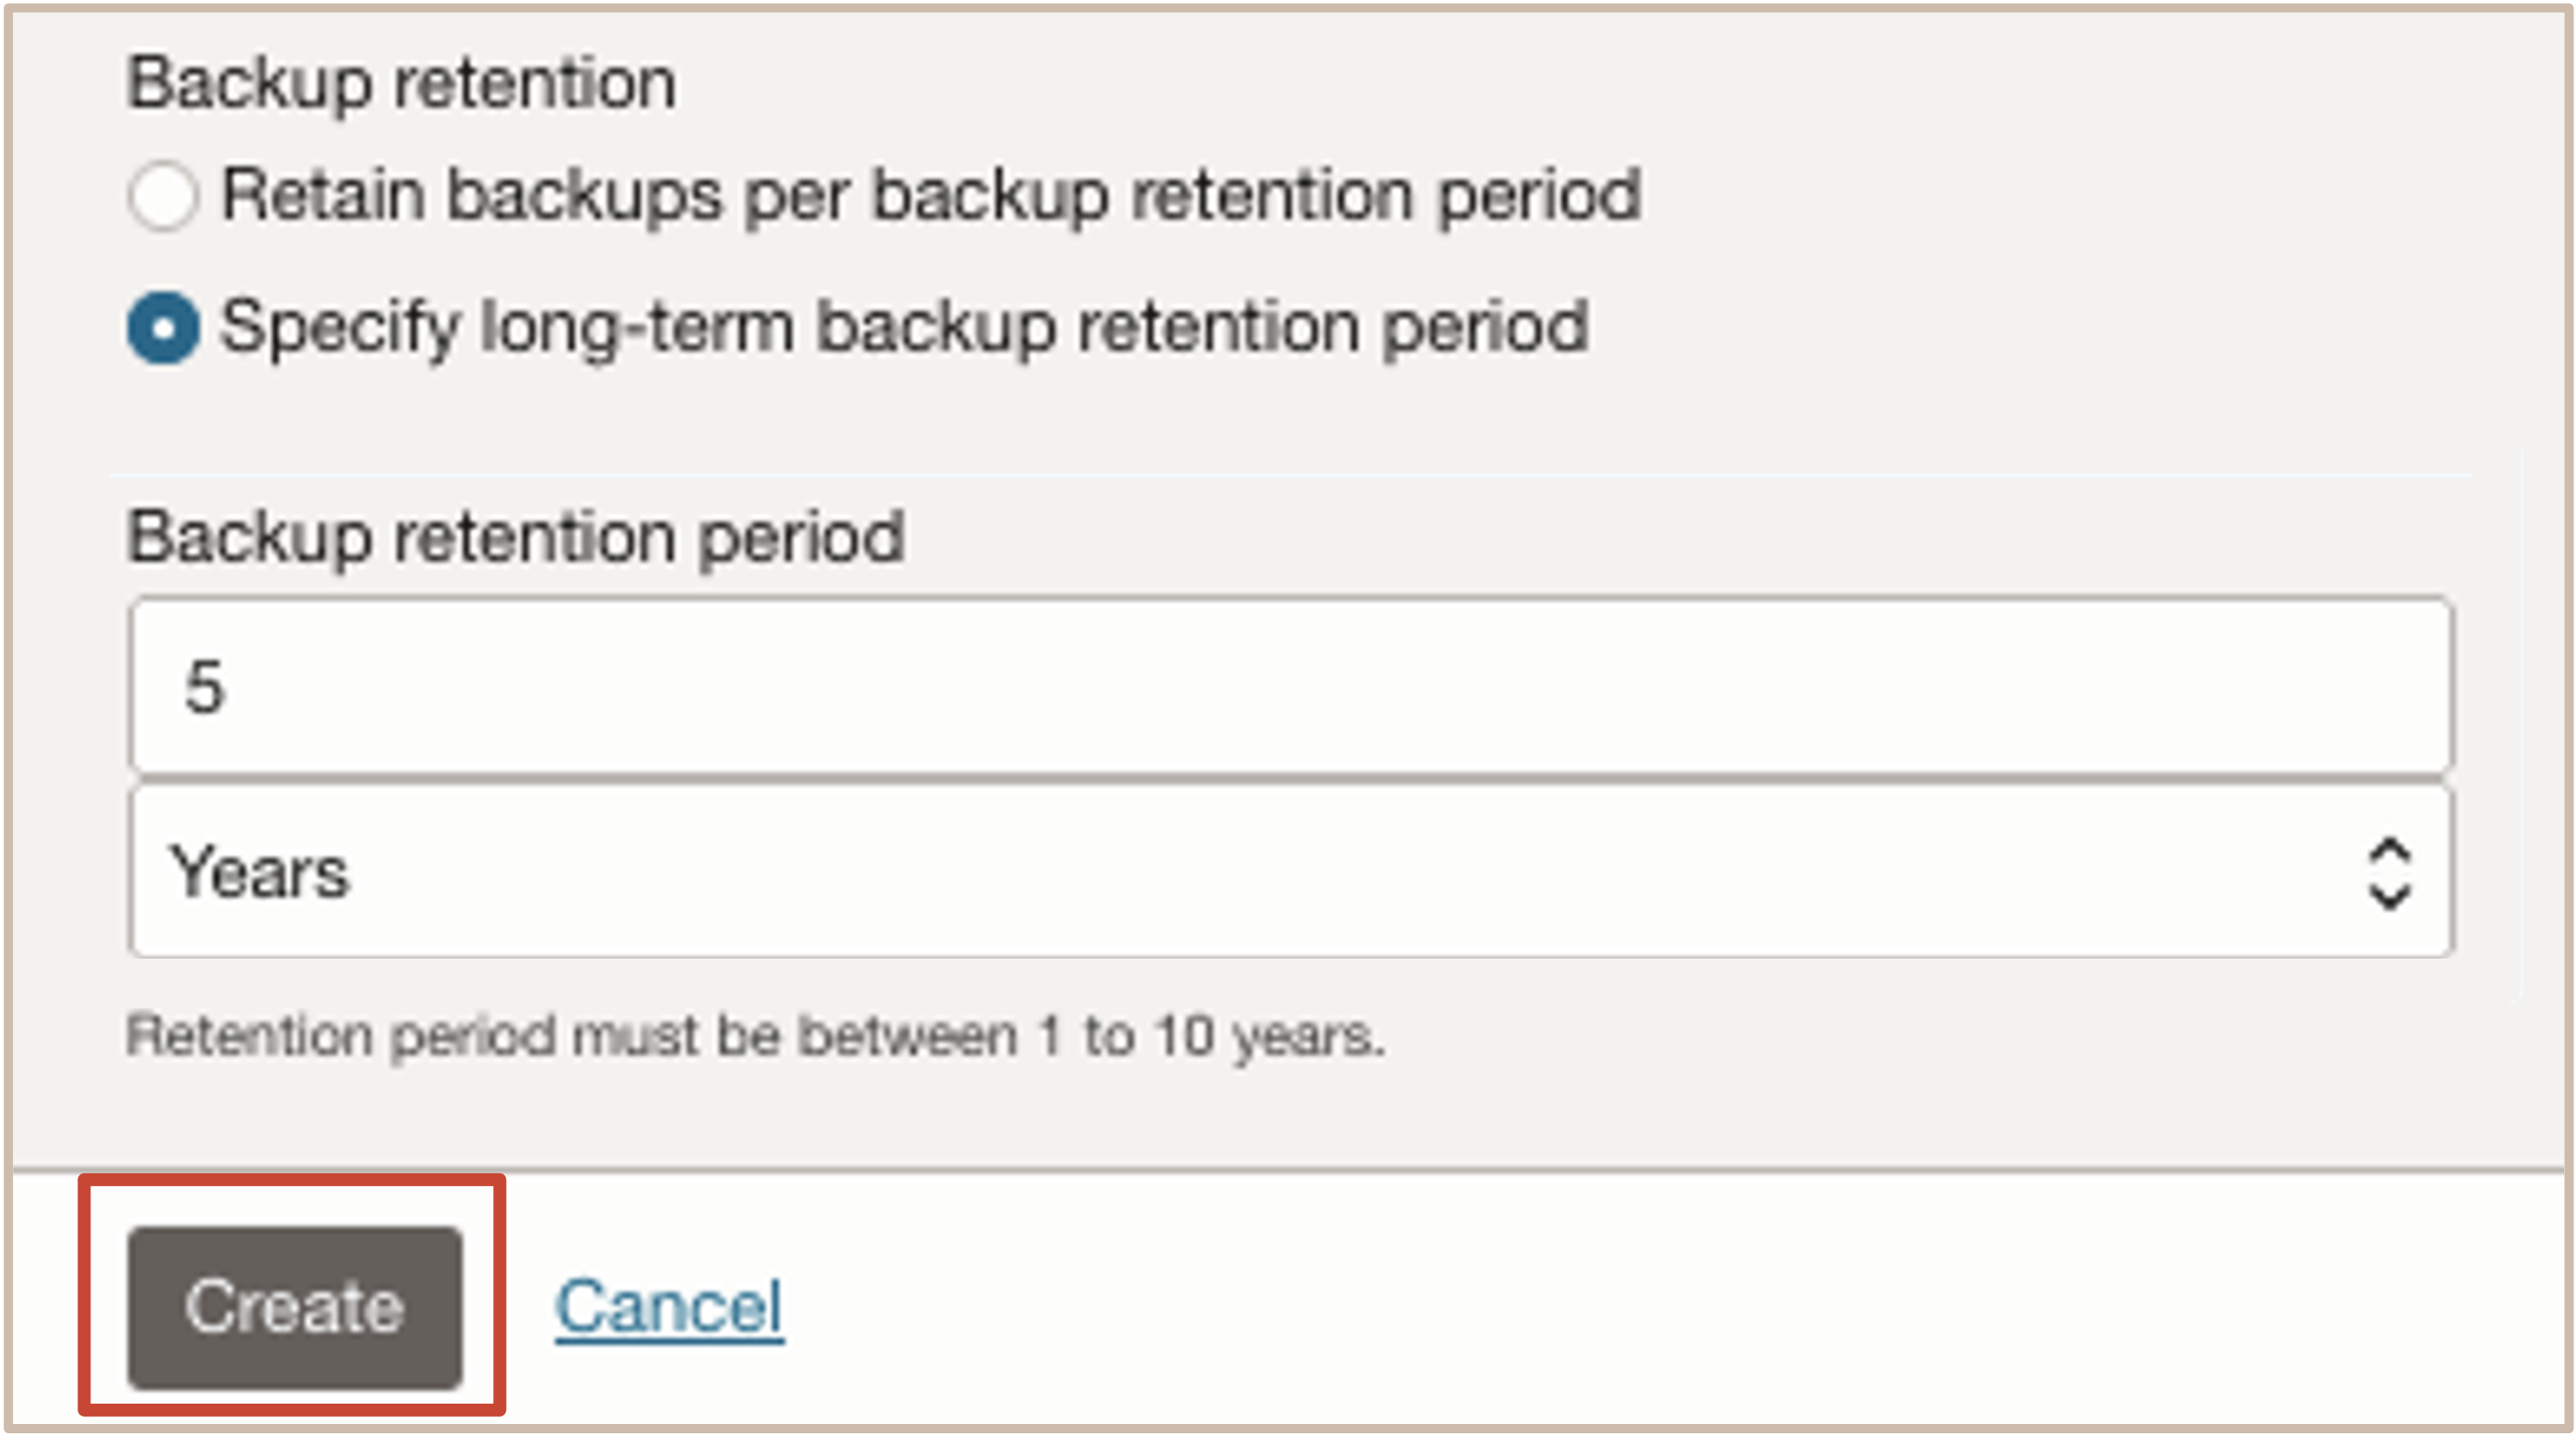Screen dimensions: 2576x1436
Task: Click the 'Retain backups per backup retention period' label text
Action: click(931, 196)
